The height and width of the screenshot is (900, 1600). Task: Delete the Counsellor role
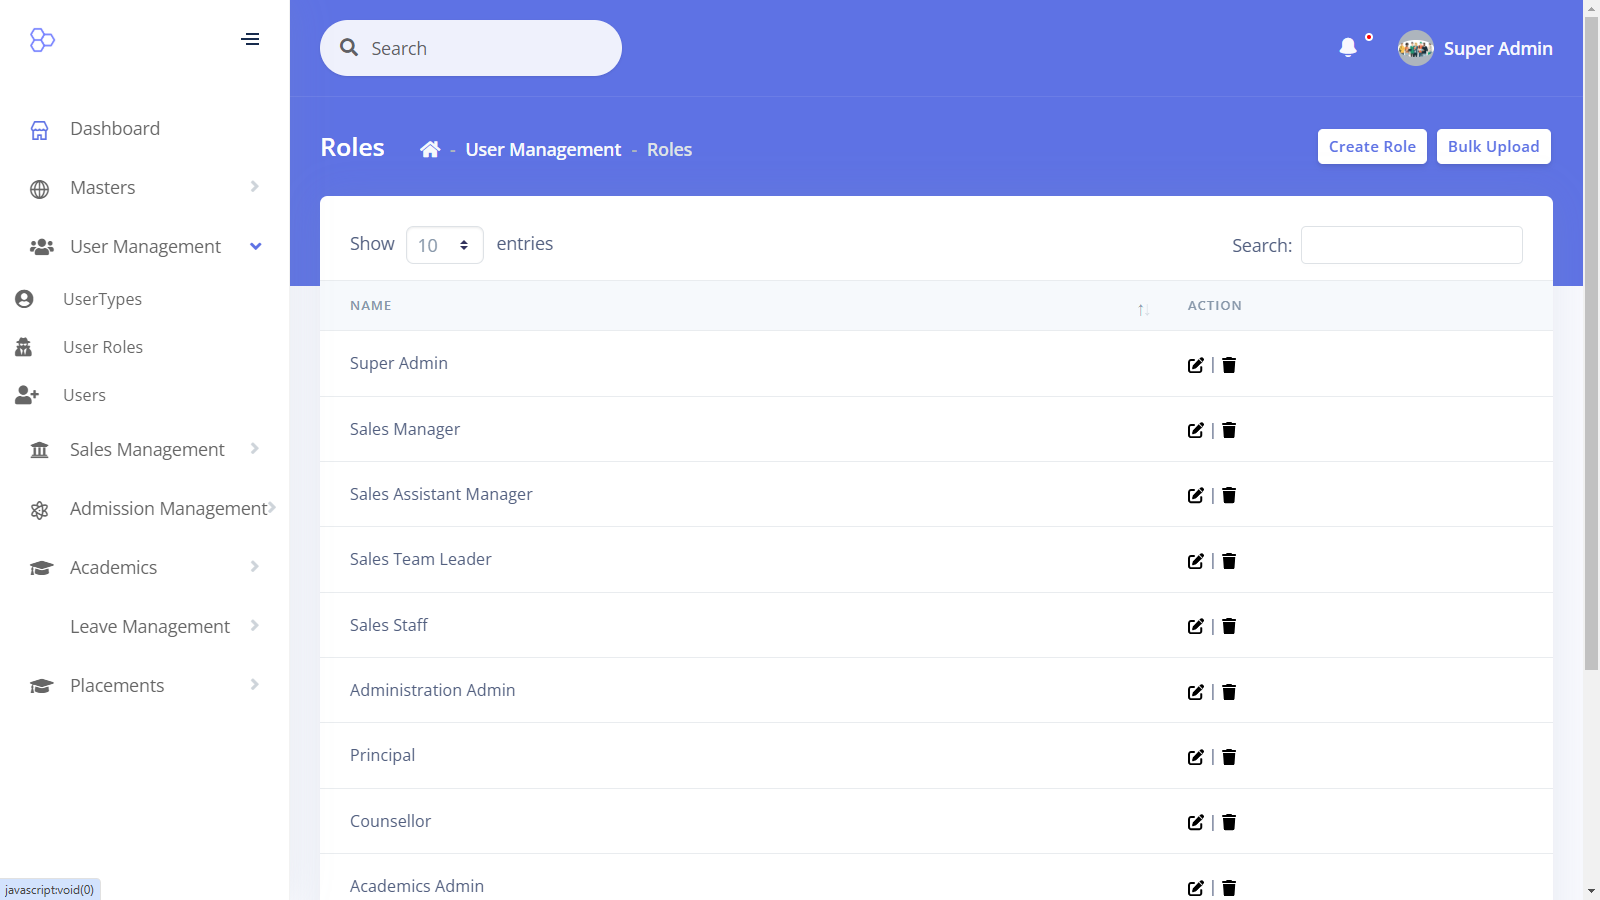pos(1229,822)
